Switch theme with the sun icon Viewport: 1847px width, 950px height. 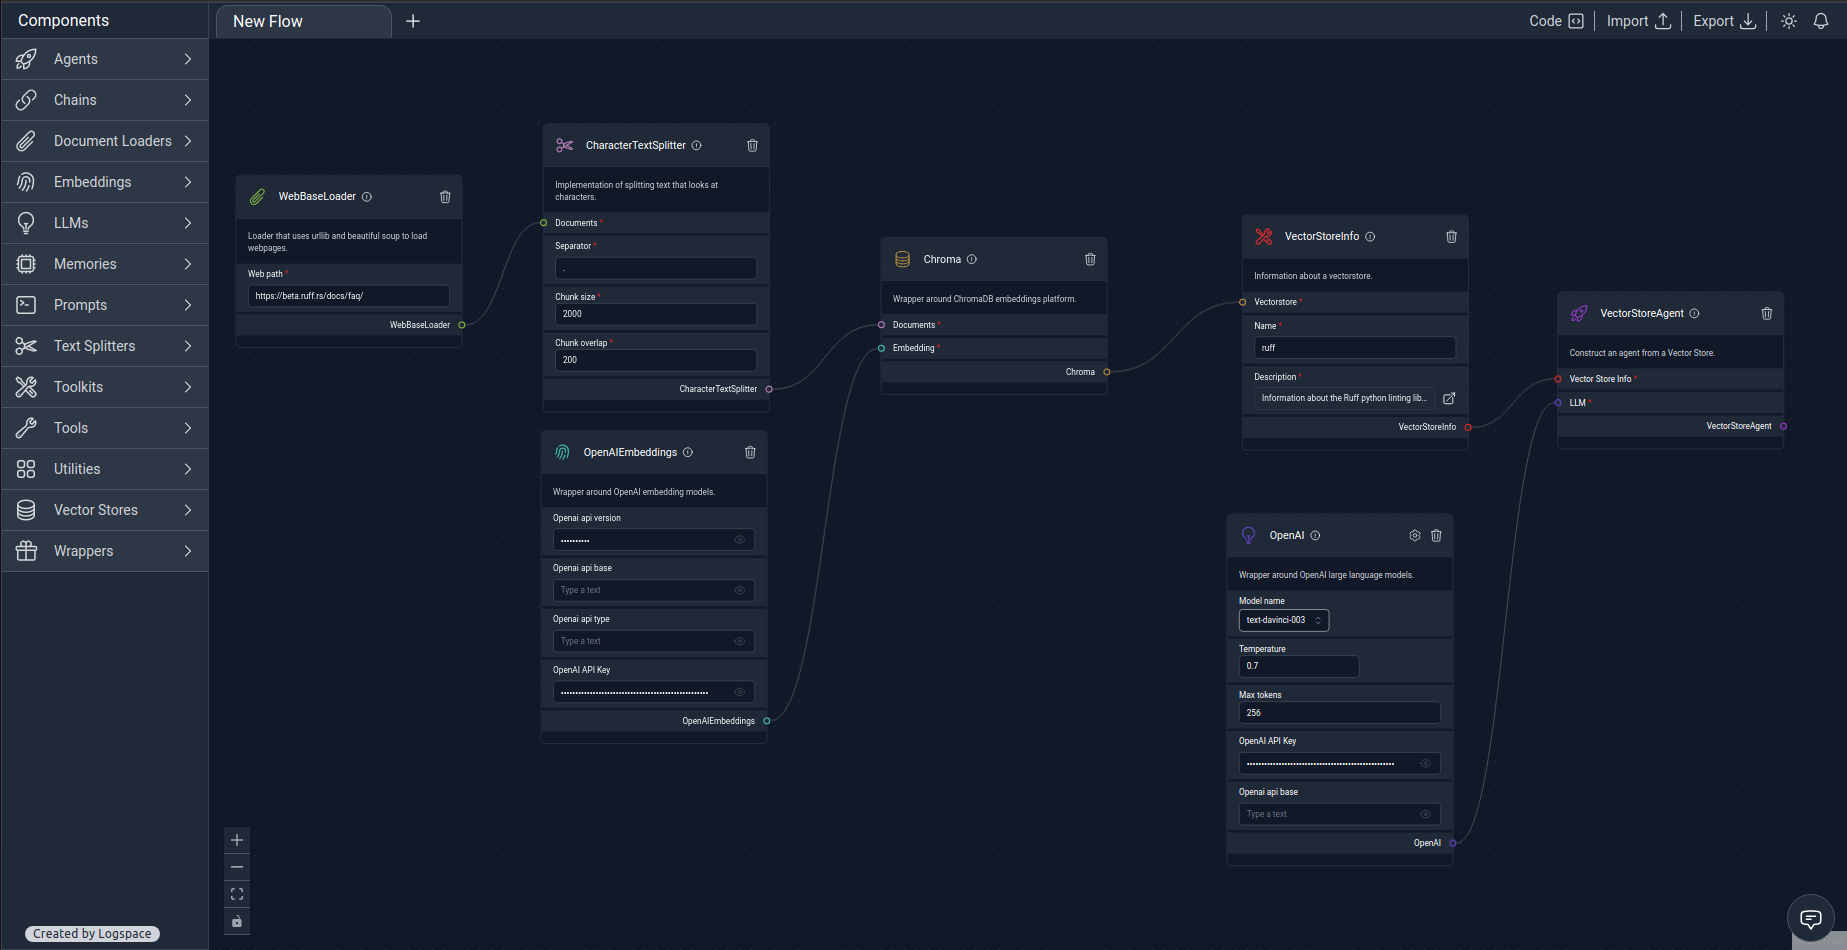1789,21
